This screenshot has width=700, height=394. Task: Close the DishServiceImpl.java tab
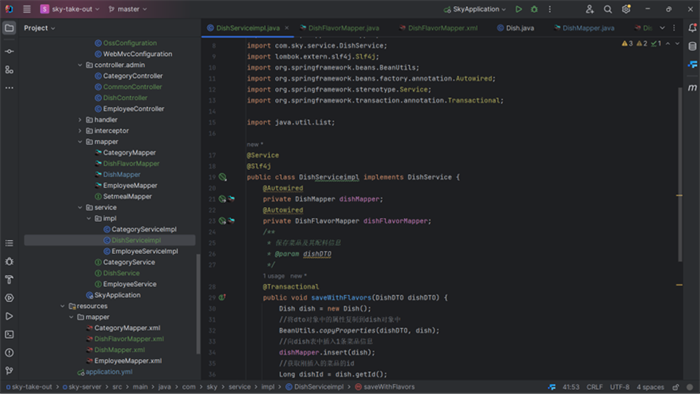pyautogui.click(x=287, y=28)
